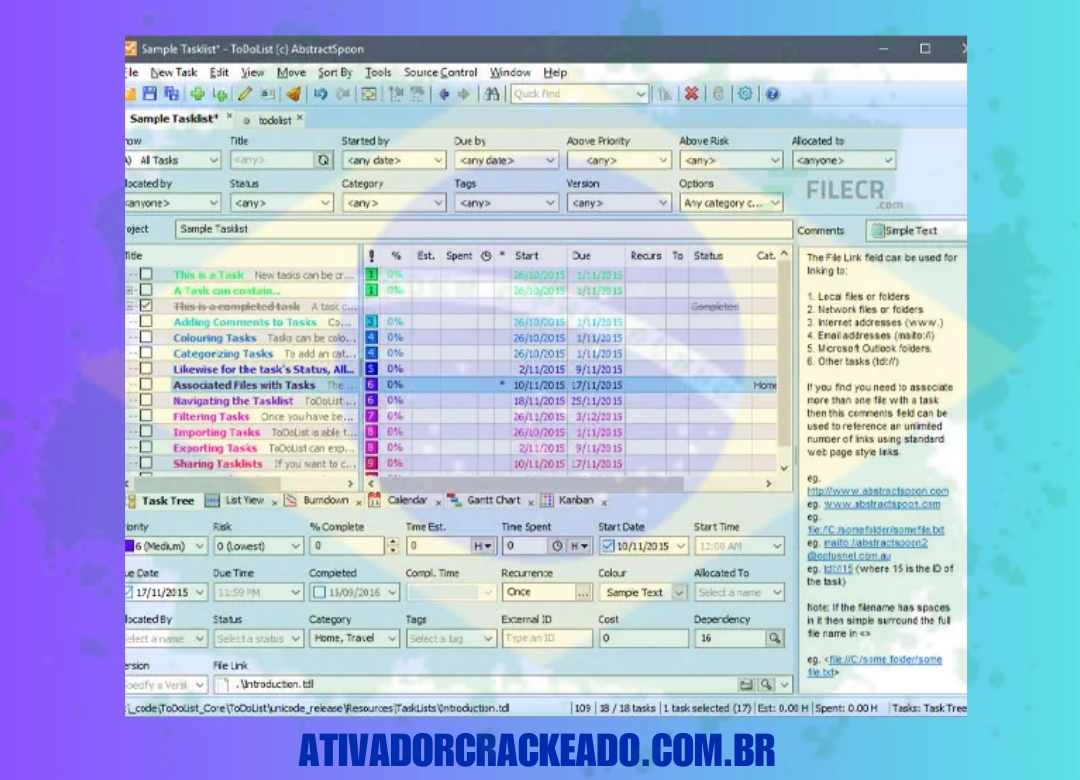
Task: Open the 'Due by' filter dropdown
Action: pyautogui.click(x=506, y=160)
